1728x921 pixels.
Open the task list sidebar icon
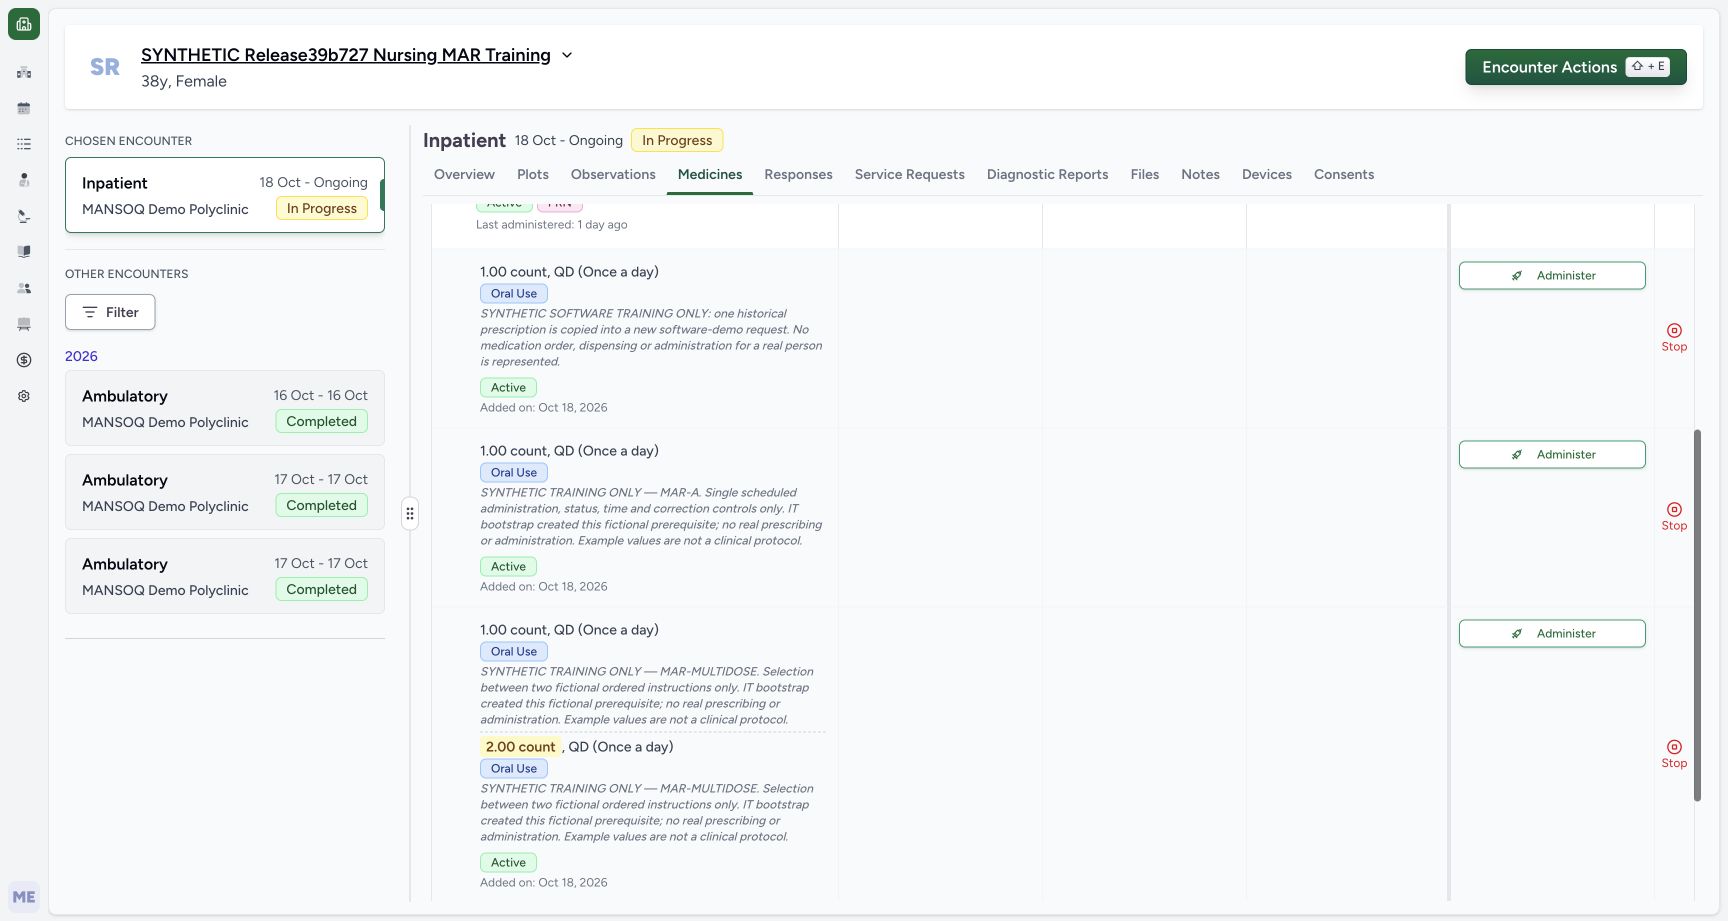tap(24, 144)
